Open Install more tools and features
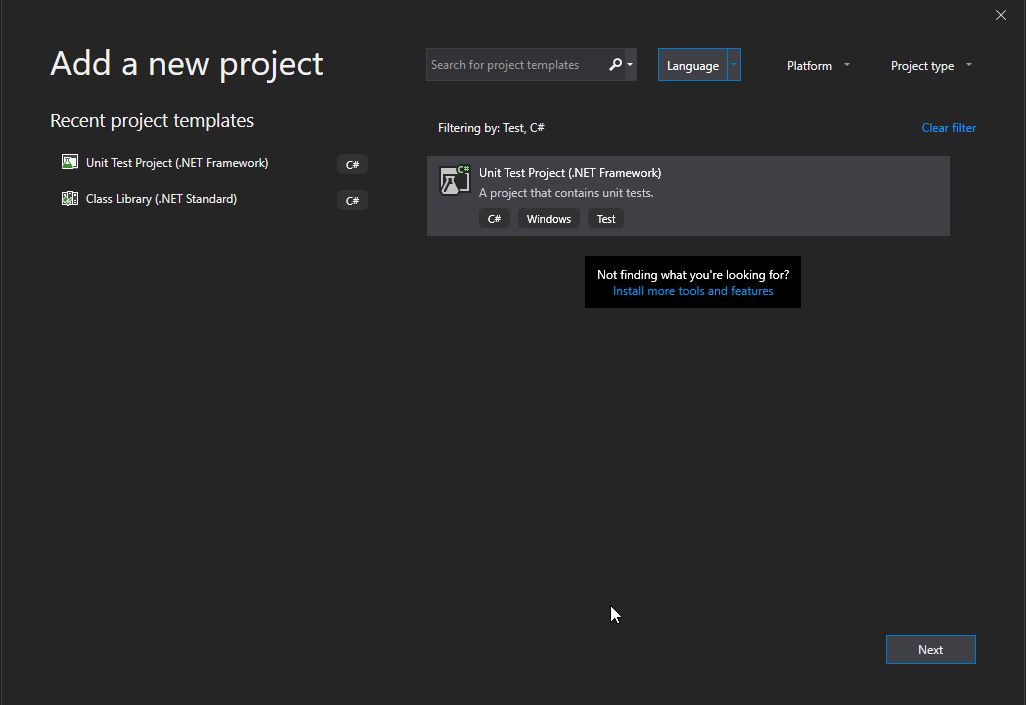Viewport: 1026px width, 705px height. [x=692, y=290]
